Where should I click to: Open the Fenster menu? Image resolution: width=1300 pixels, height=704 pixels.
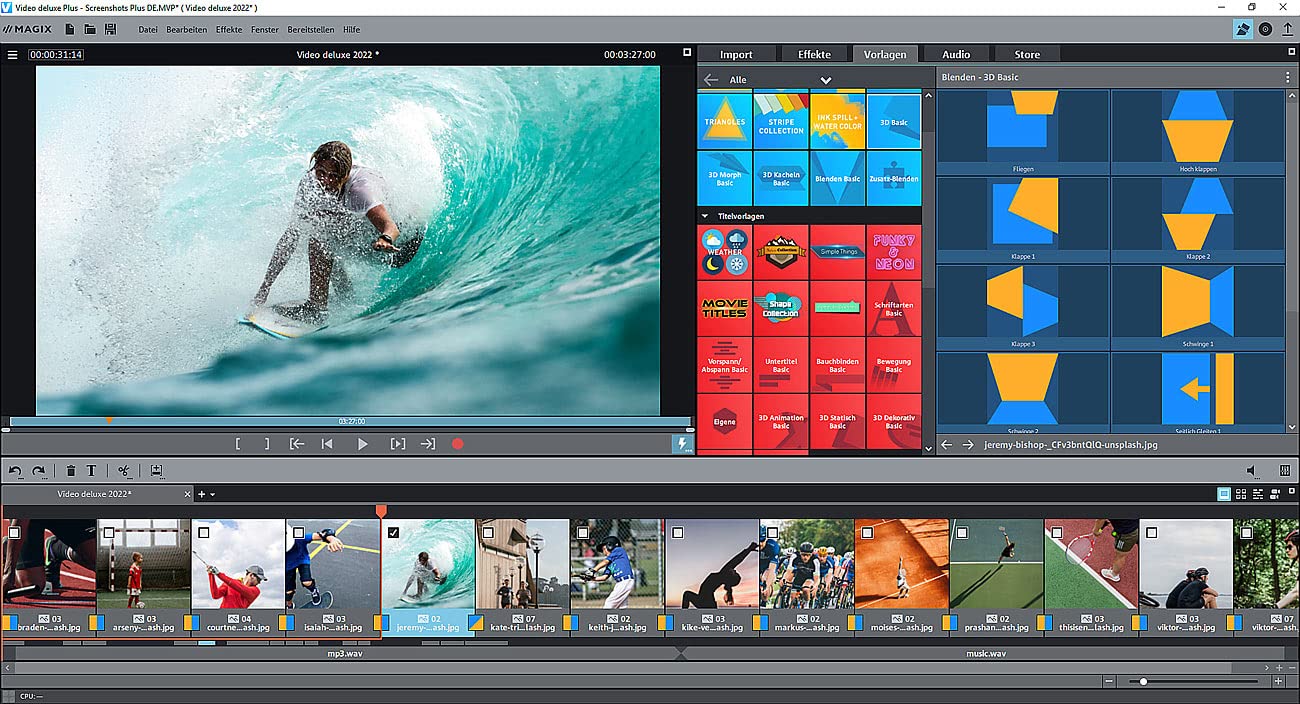point(265,30)
